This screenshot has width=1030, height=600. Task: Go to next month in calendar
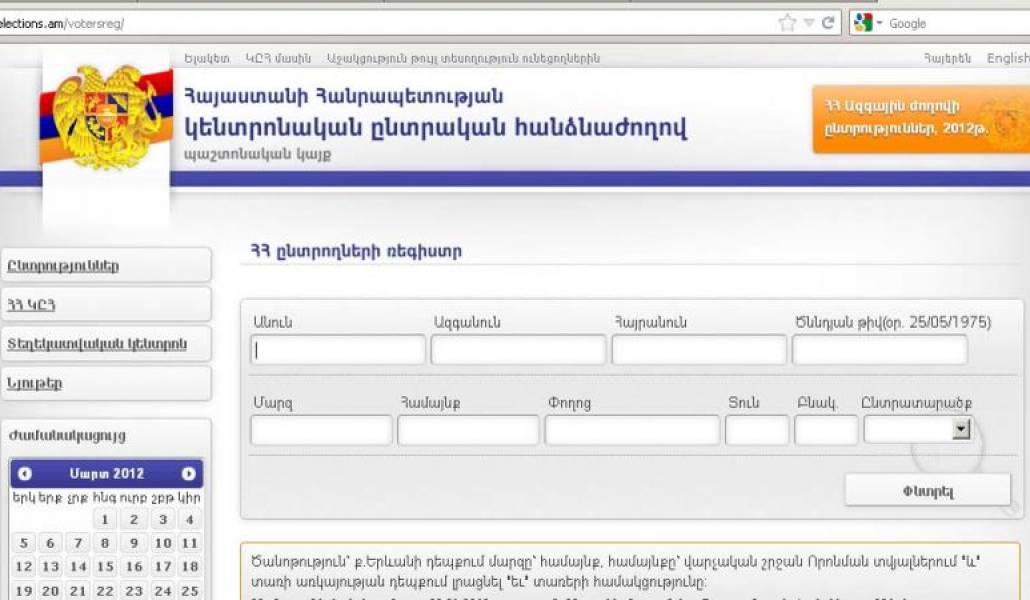click(x=188, y=474)
